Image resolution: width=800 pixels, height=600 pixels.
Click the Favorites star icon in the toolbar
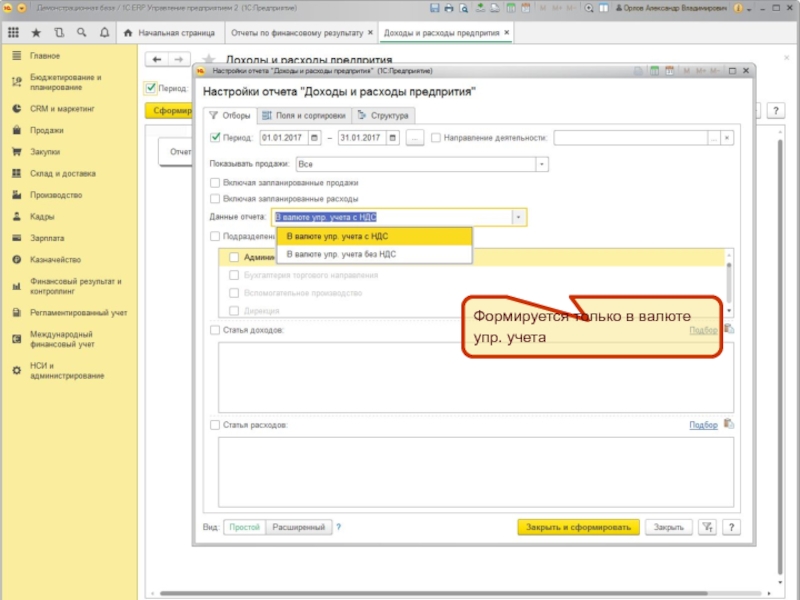click(x=36, y=33)
